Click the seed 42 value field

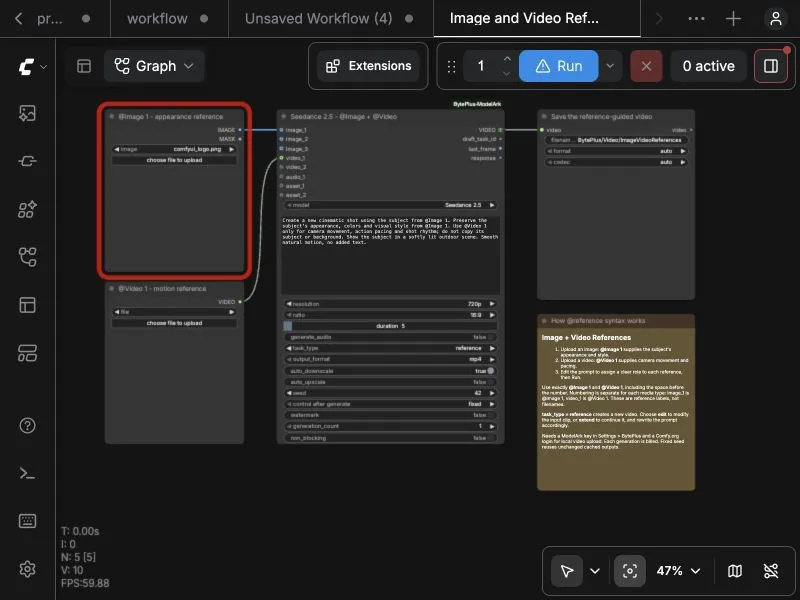coord(390,393)
